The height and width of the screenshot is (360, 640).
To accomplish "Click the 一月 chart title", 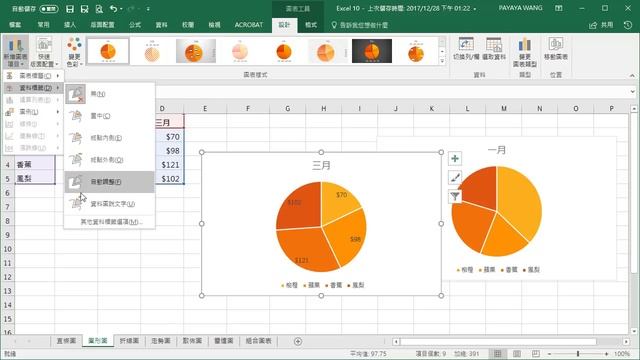I will click(x=497, y=150).
